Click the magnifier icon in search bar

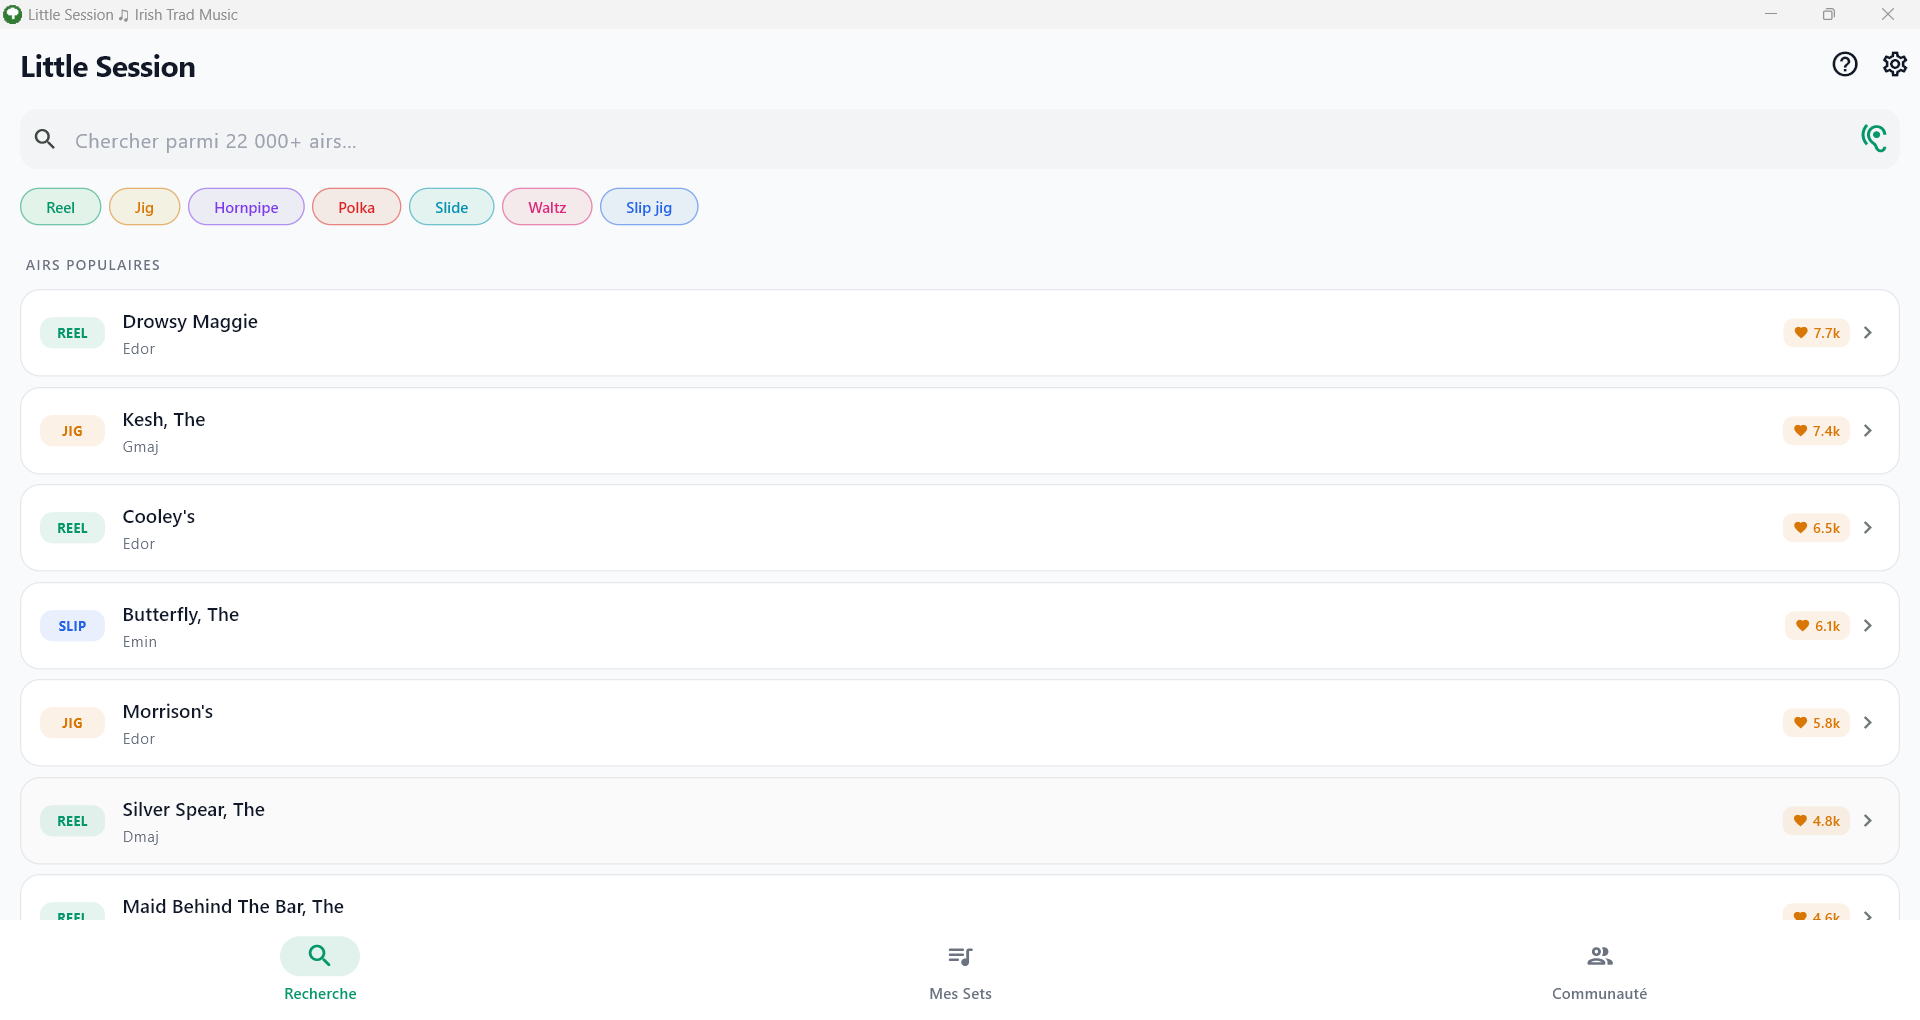pos(45,139)
